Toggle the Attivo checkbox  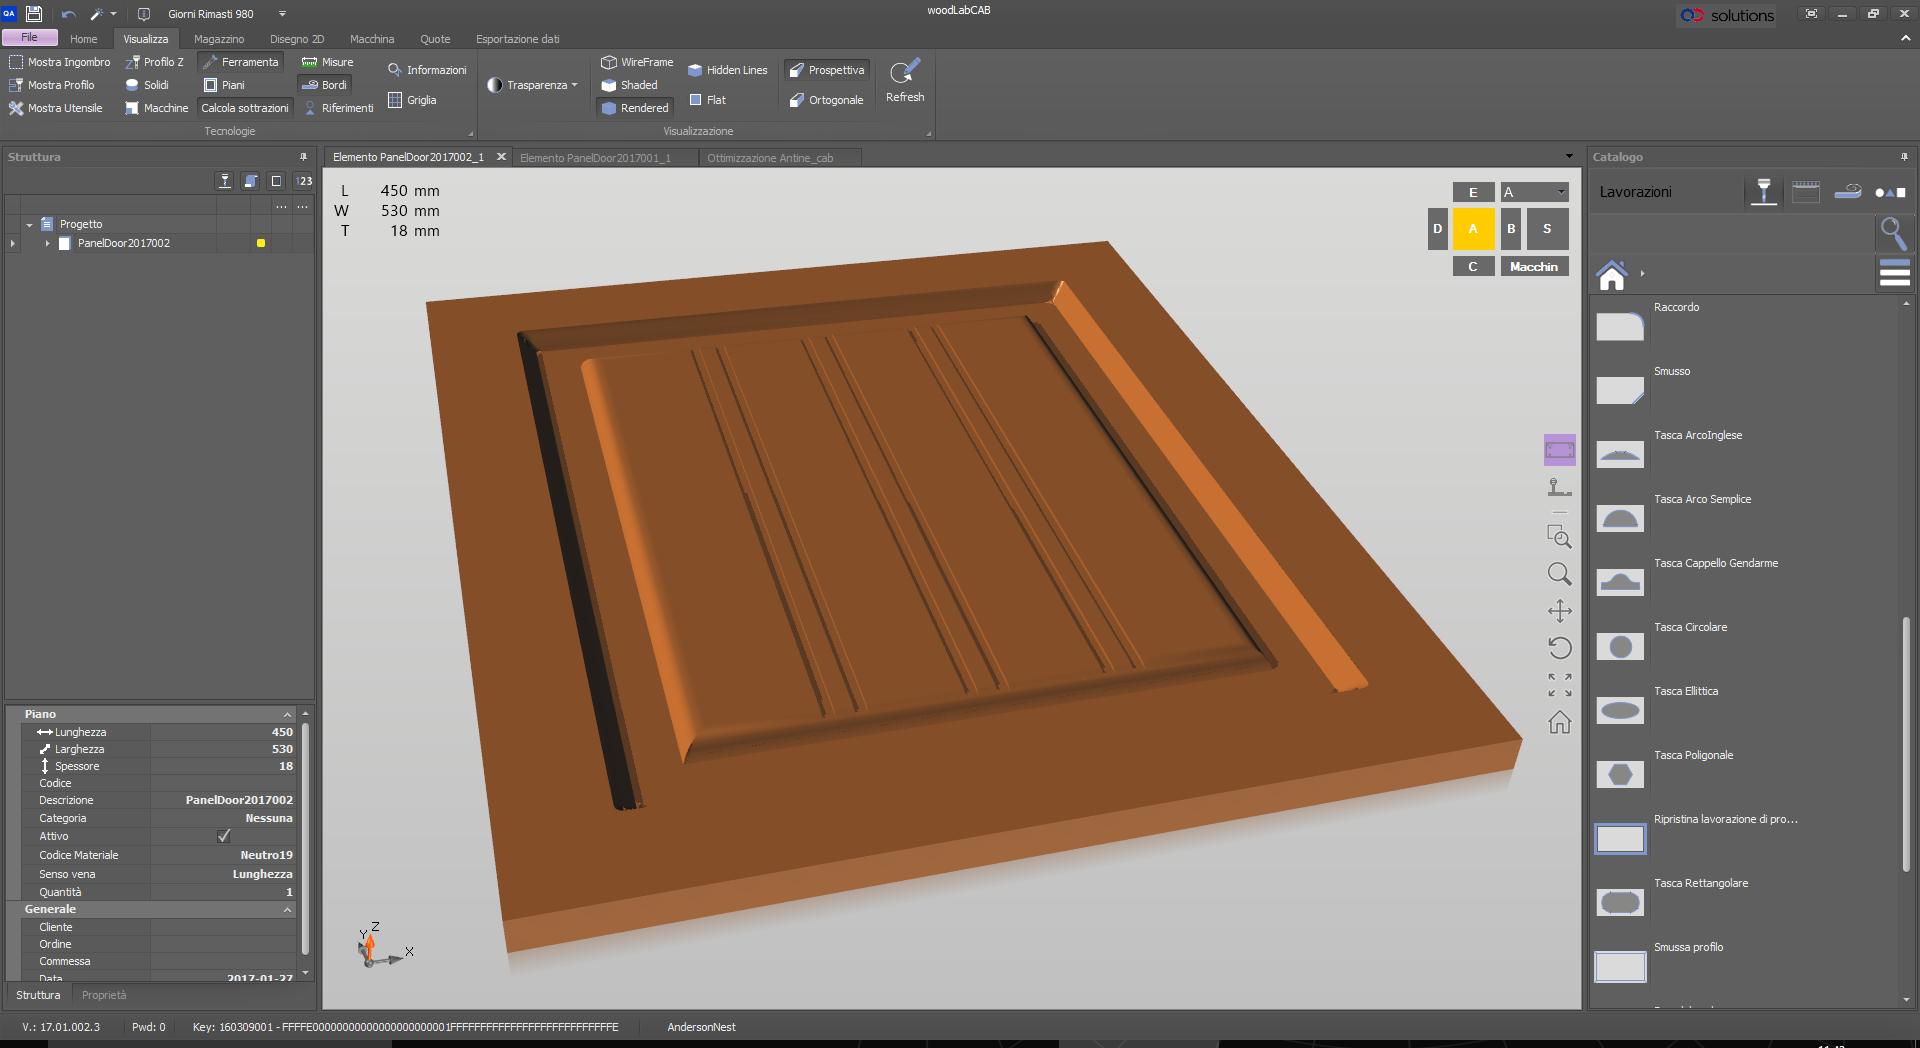click(224, 836)
